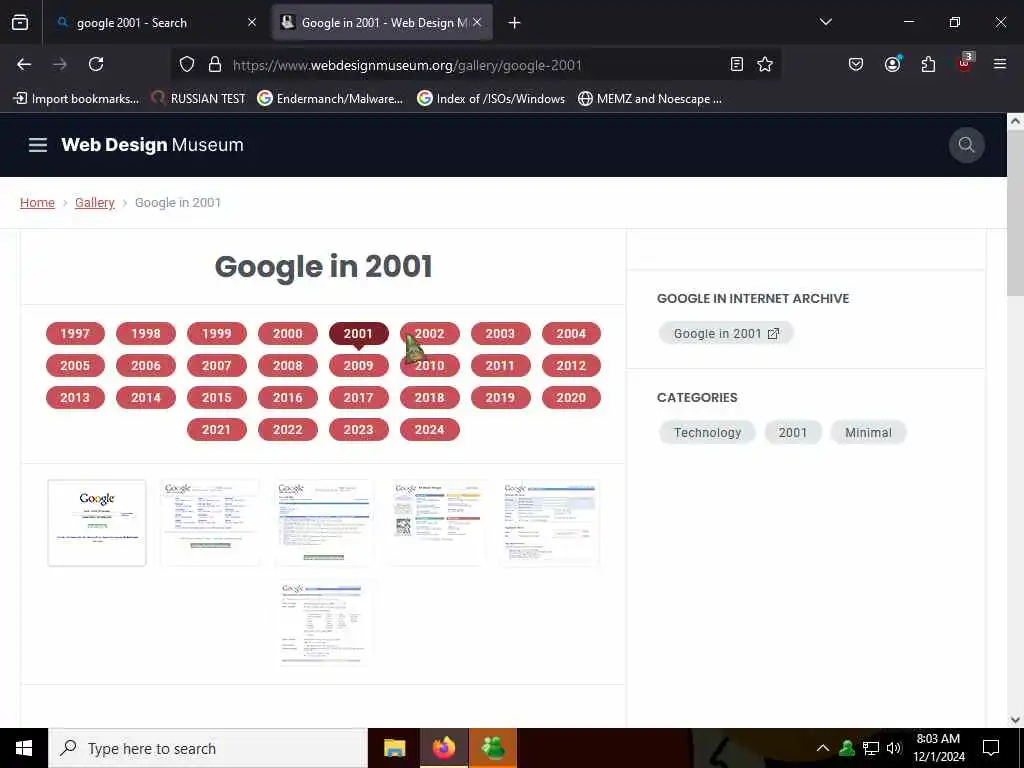The height and width of the screenshot is (768, 1024).
Task: Click Firefox icon in the taskbar
Action: pos(443,748)
